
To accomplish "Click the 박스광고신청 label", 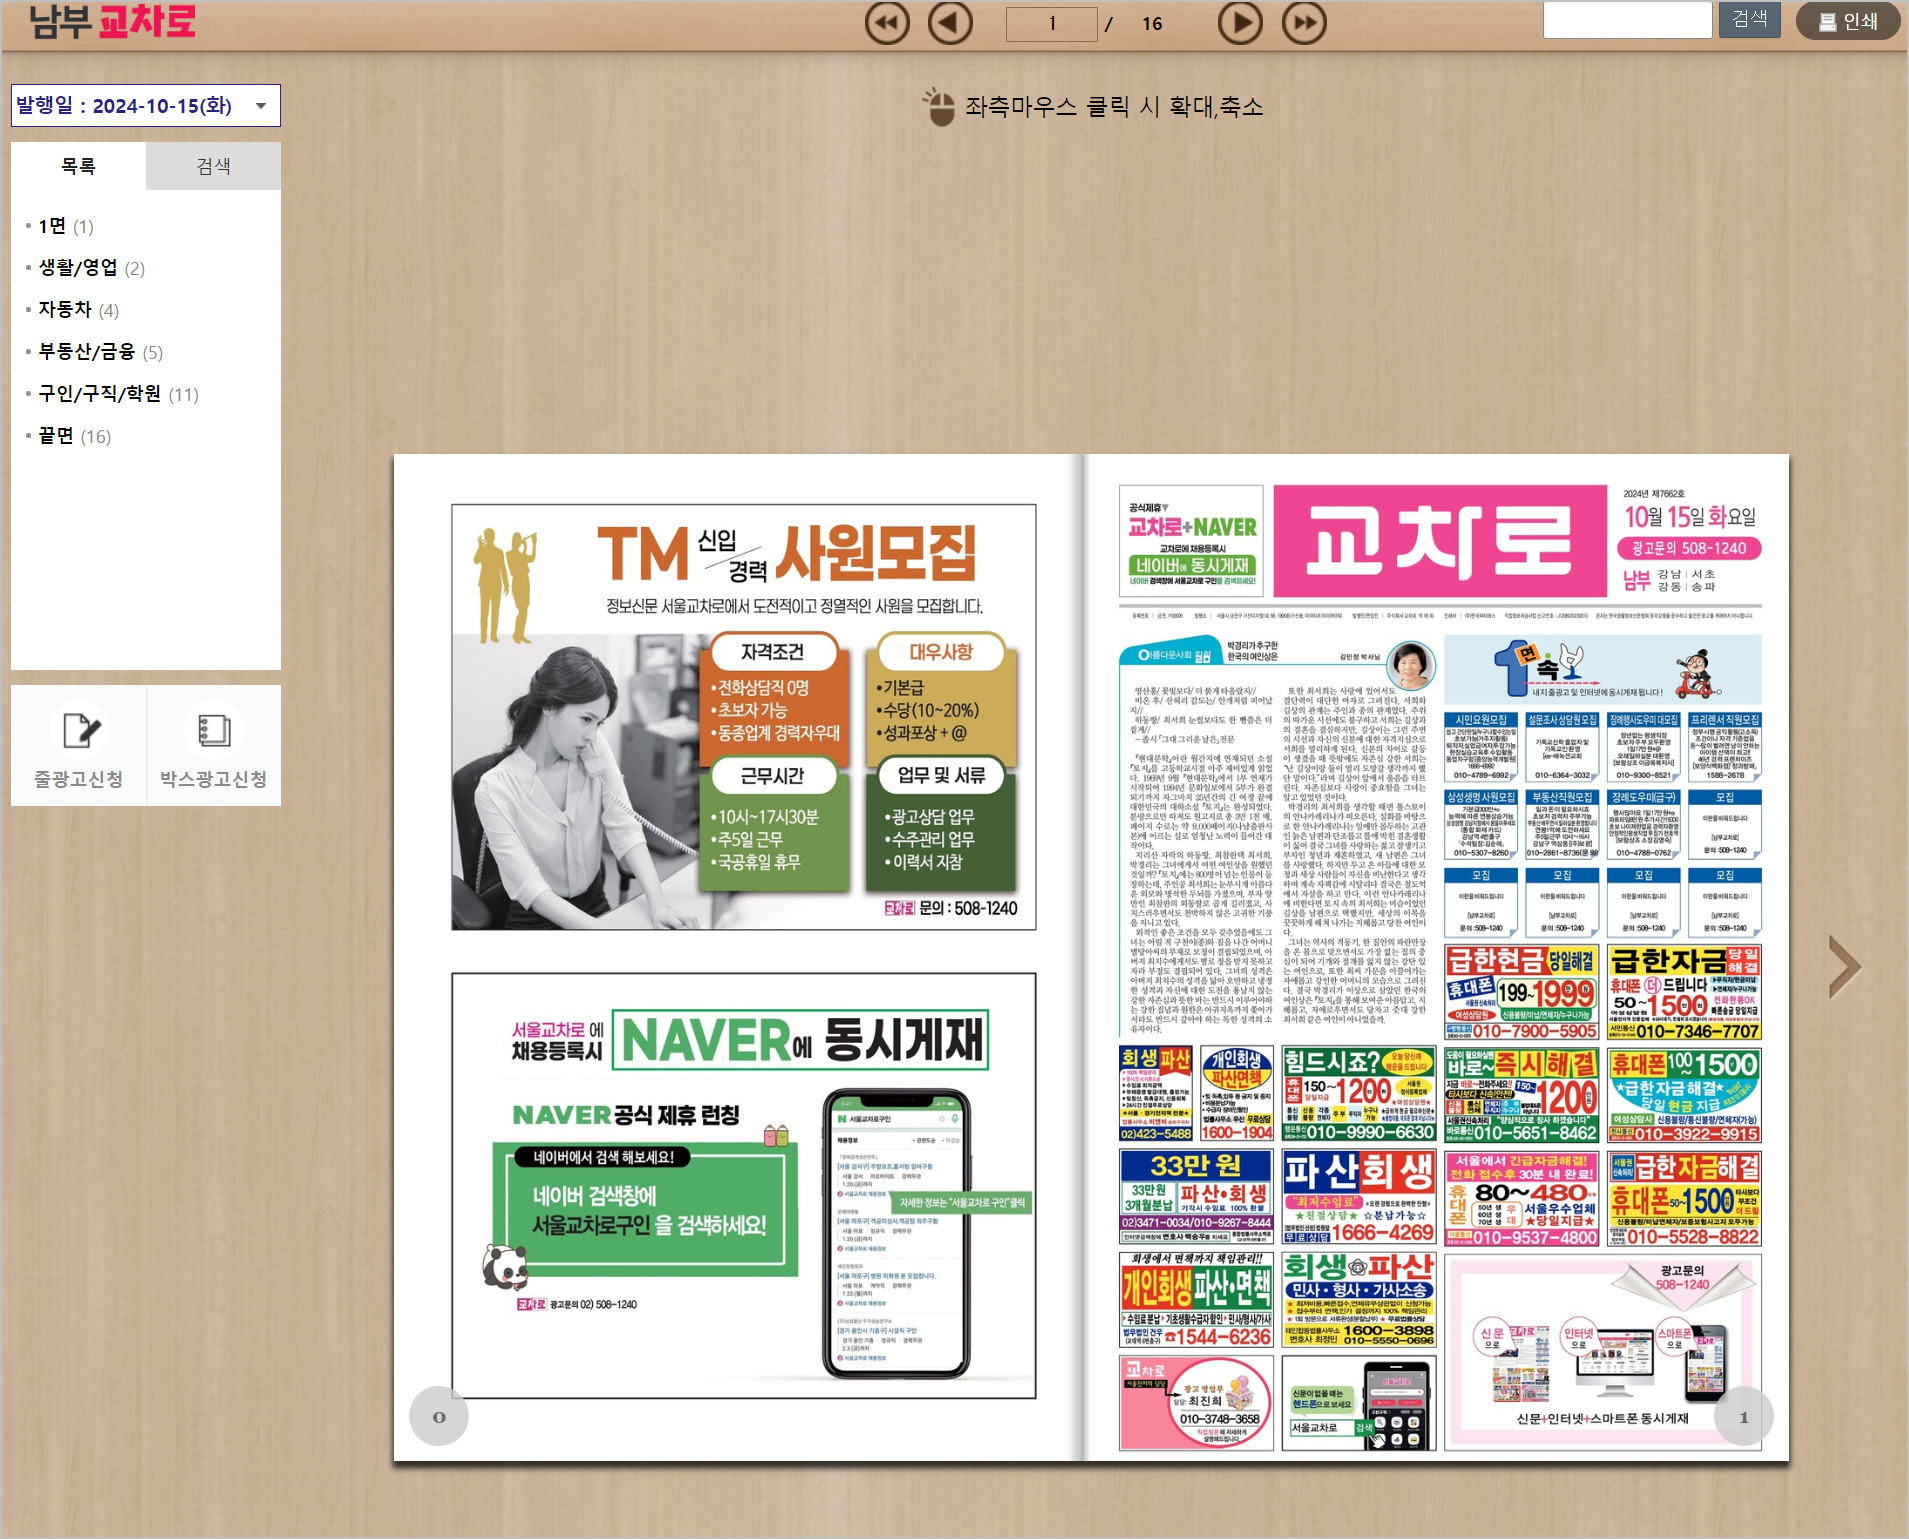I will click(x=213, y=779).
